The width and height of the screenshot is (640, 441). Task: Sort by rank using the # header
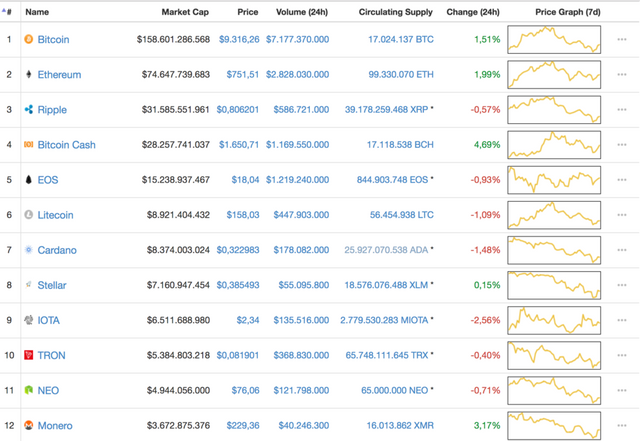[7, 12]
